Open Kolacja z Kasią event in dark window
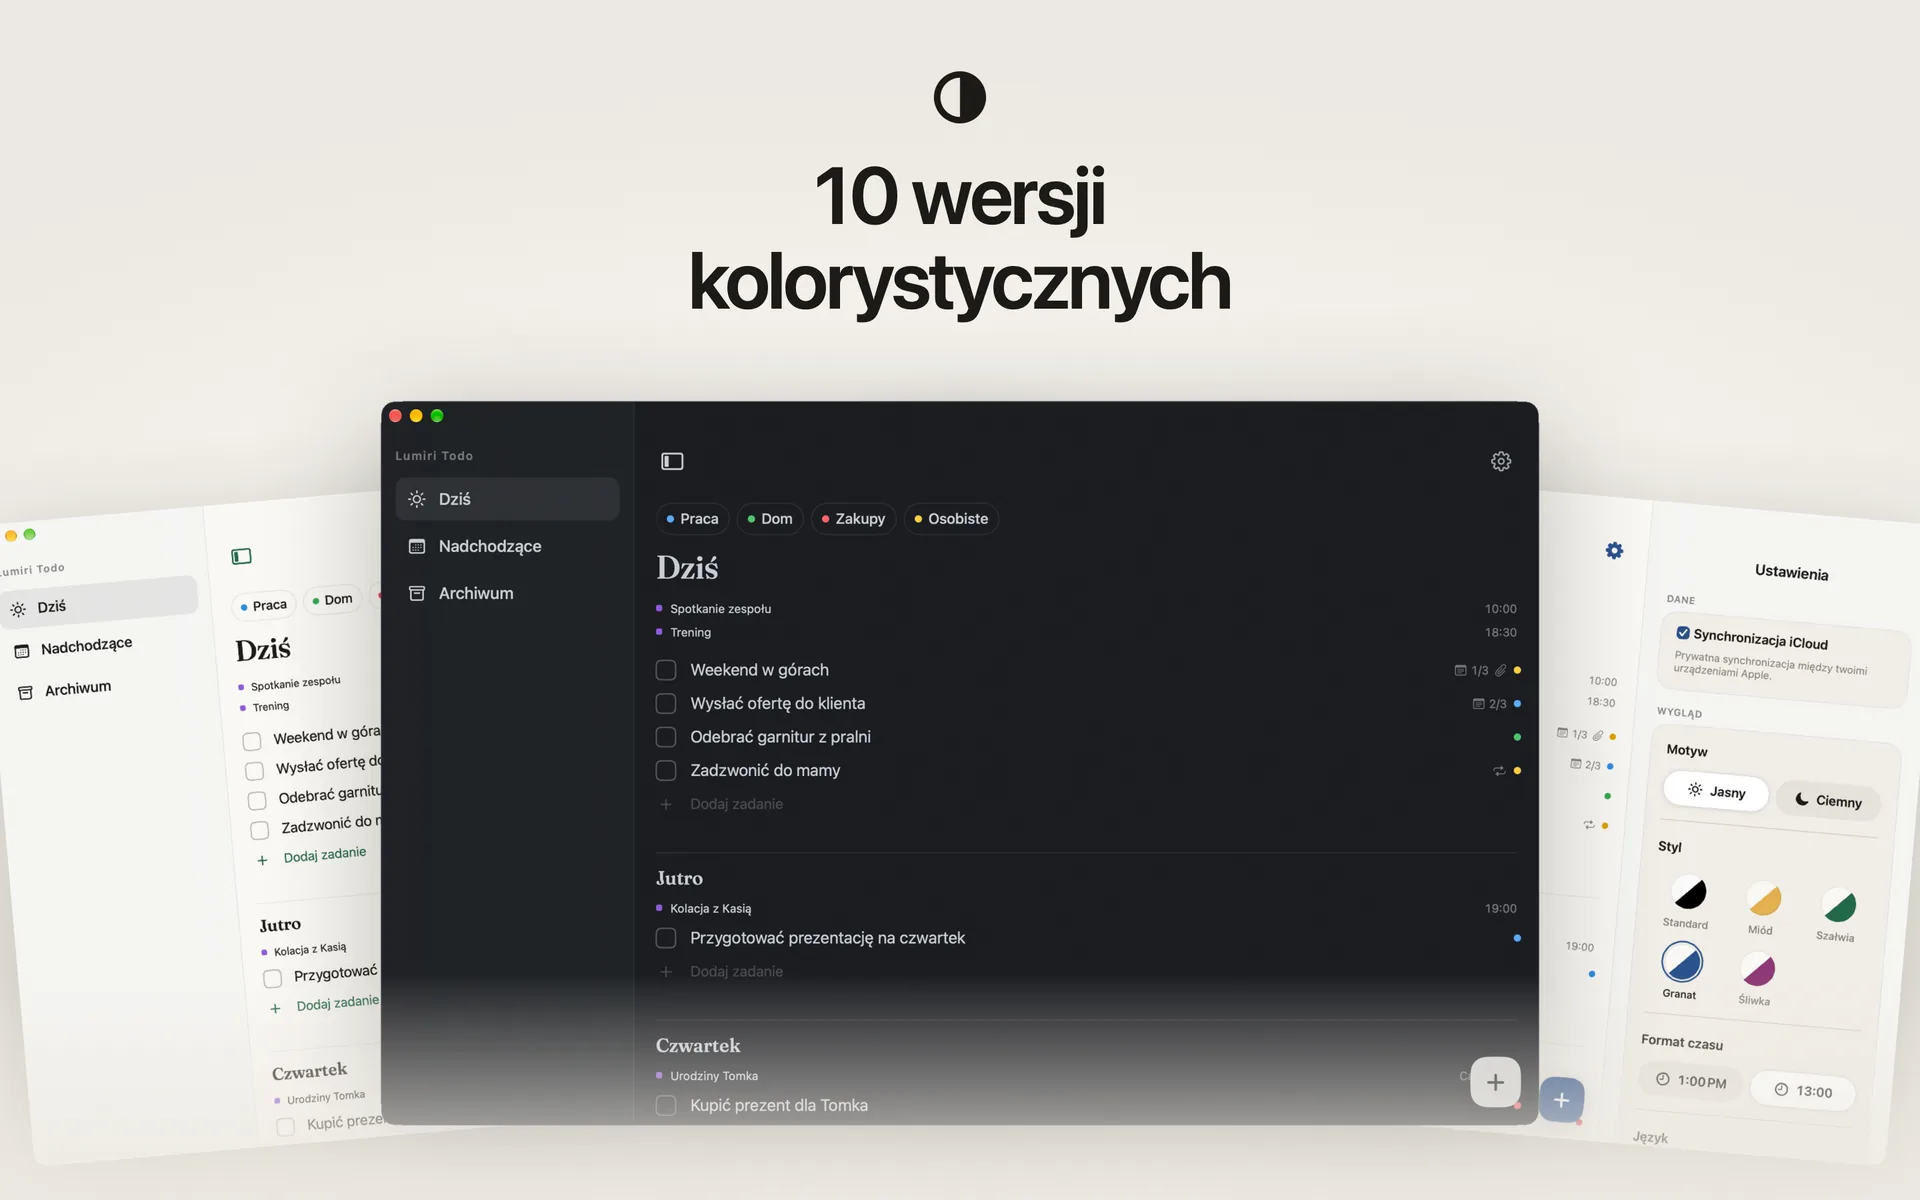The width and height of the screenshot is (1920, 1200). pos(710,909)
